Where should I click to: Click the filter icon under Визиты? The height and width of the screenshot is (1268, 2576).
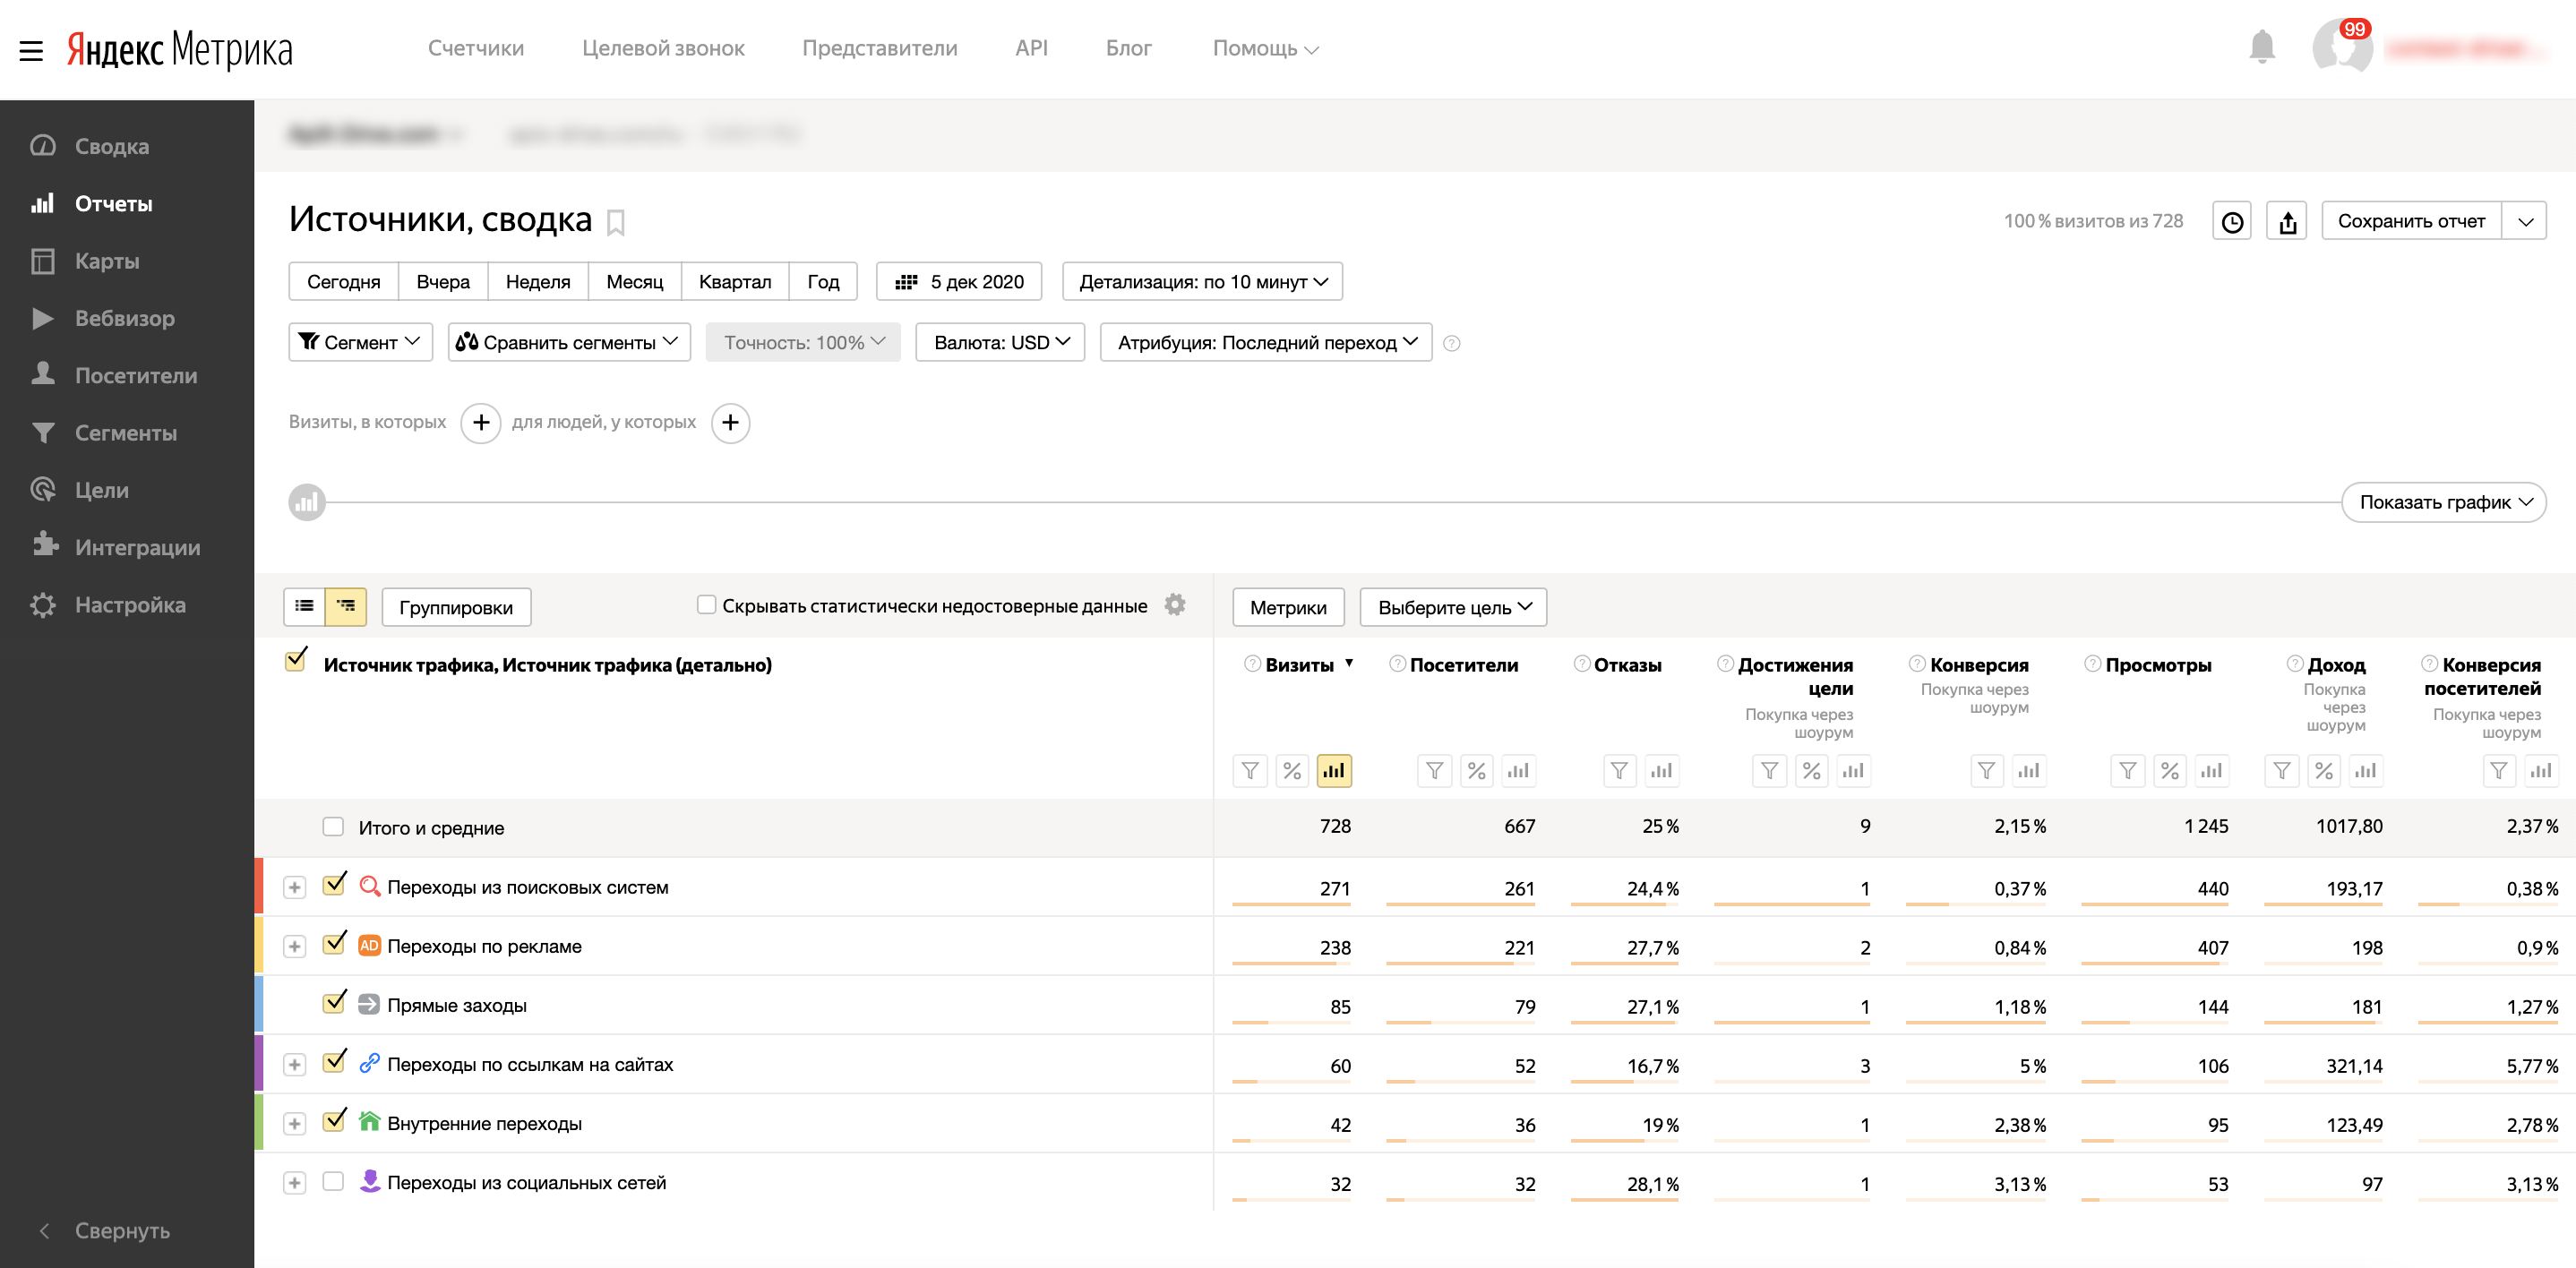[1250, 771]
